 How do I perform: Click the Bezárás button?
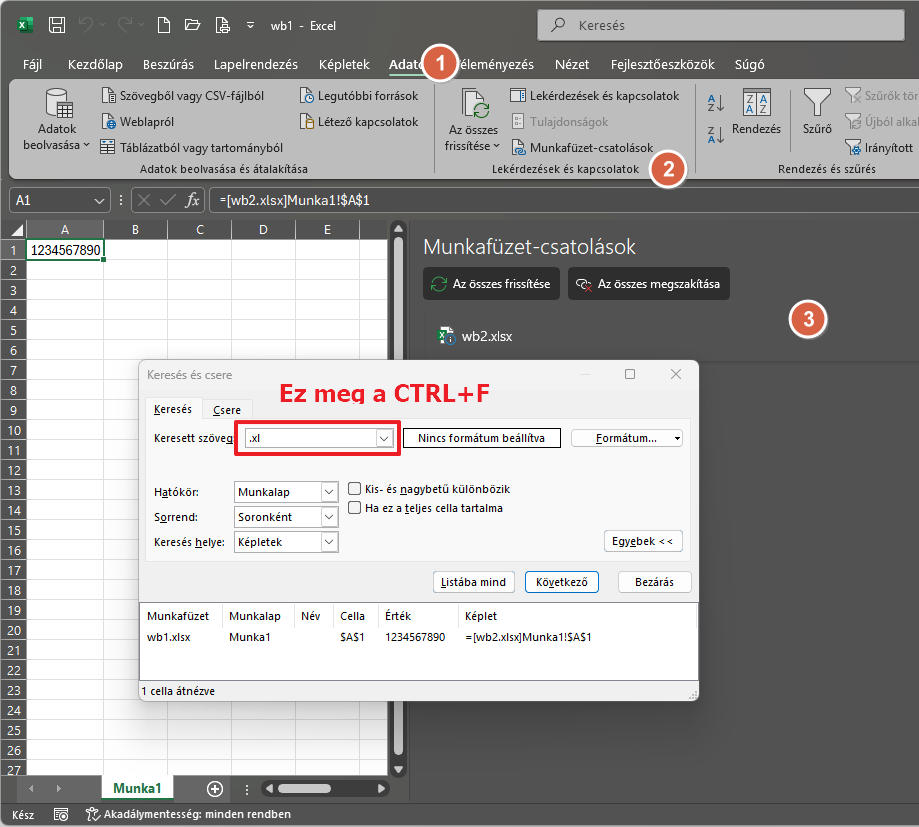pos(655,582)
